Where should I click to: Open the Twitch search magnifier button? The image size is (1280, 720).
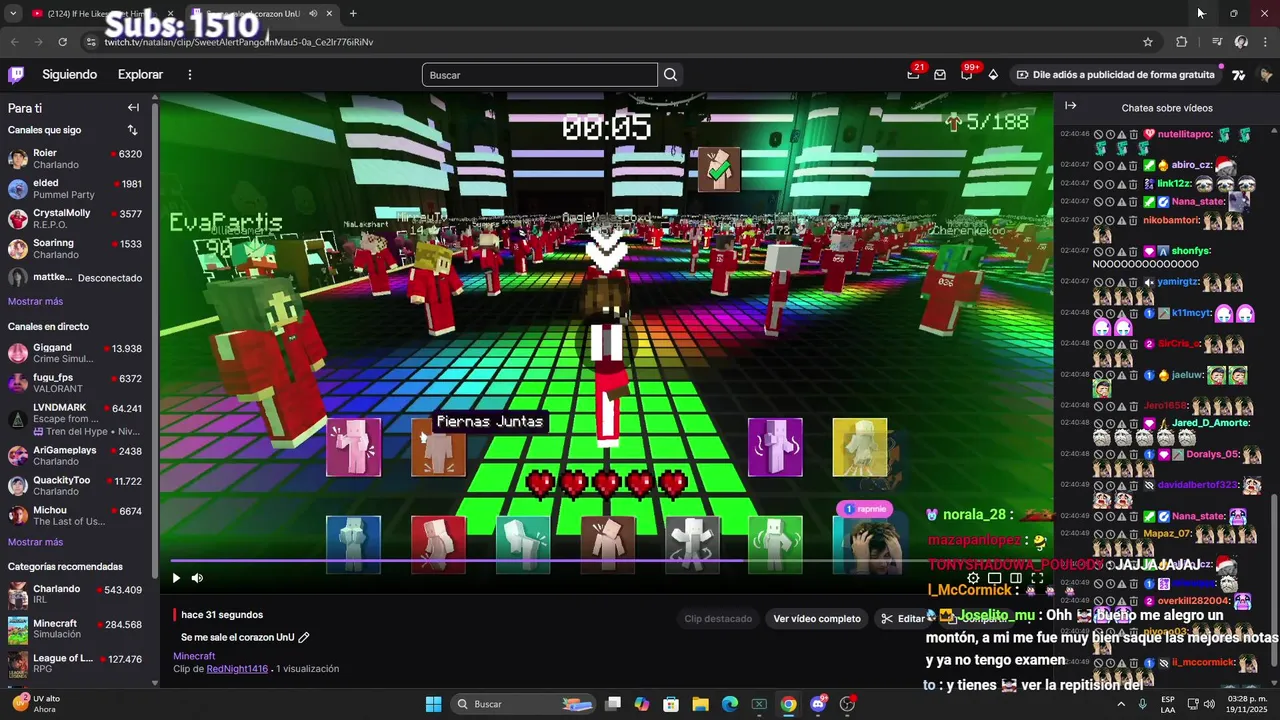coord(670,75)
